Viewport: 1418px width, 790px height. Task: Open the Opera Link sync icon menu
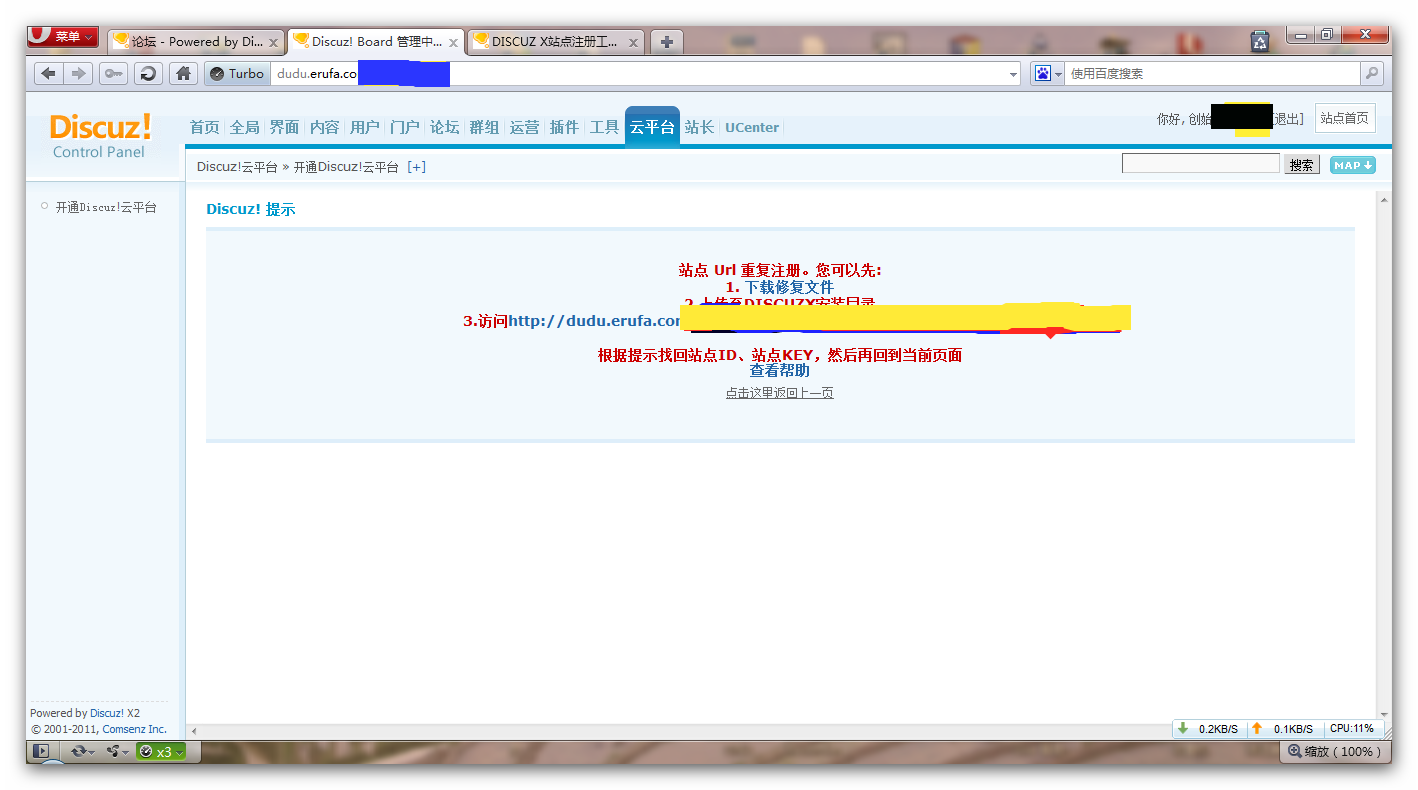(83, 751)
